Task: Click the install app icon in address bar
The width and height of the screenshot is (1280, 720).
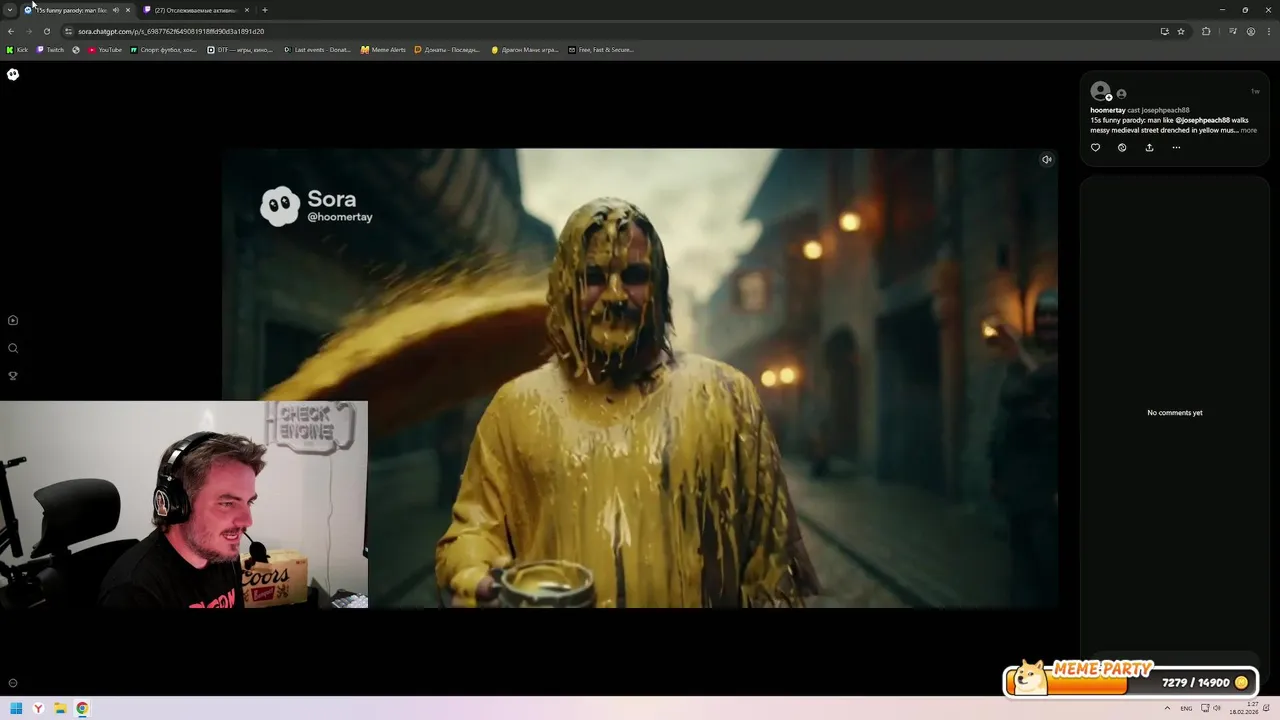Action: pos(1164,31)
